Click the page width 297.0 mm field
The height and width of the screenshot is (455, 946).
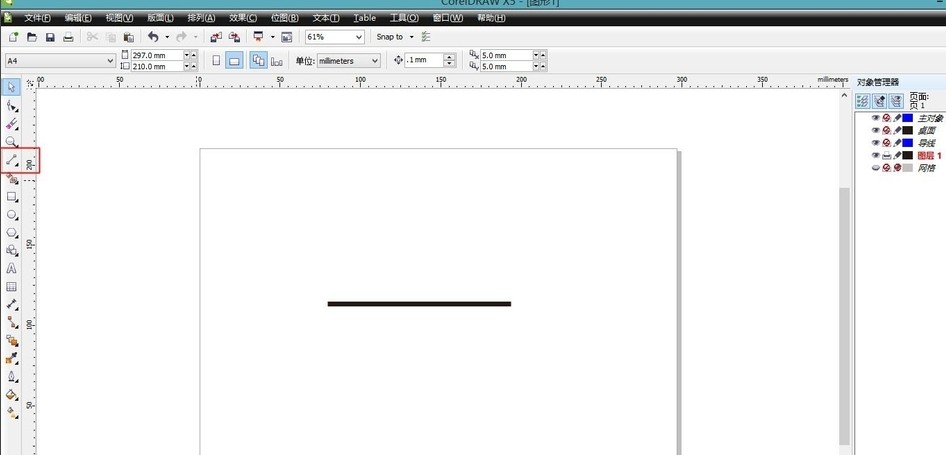pyautogui.click(x=156, y=55)
